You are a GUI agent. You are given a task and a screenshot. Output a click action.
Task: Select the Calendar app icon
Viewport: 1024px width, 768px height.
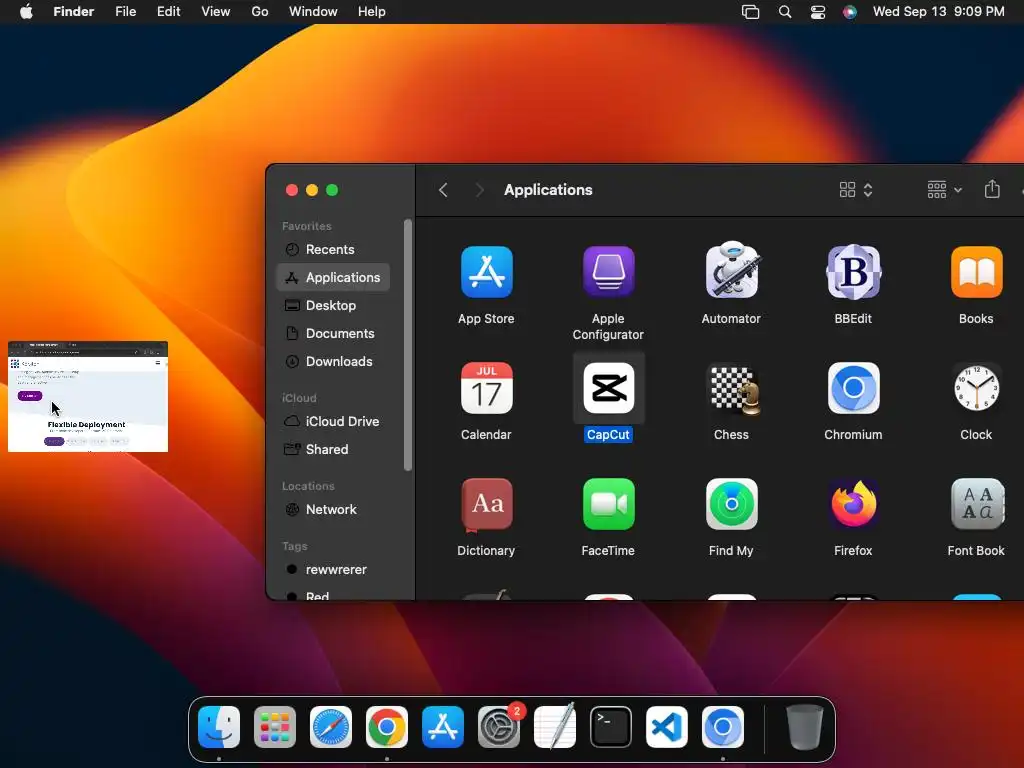(487, 388)
